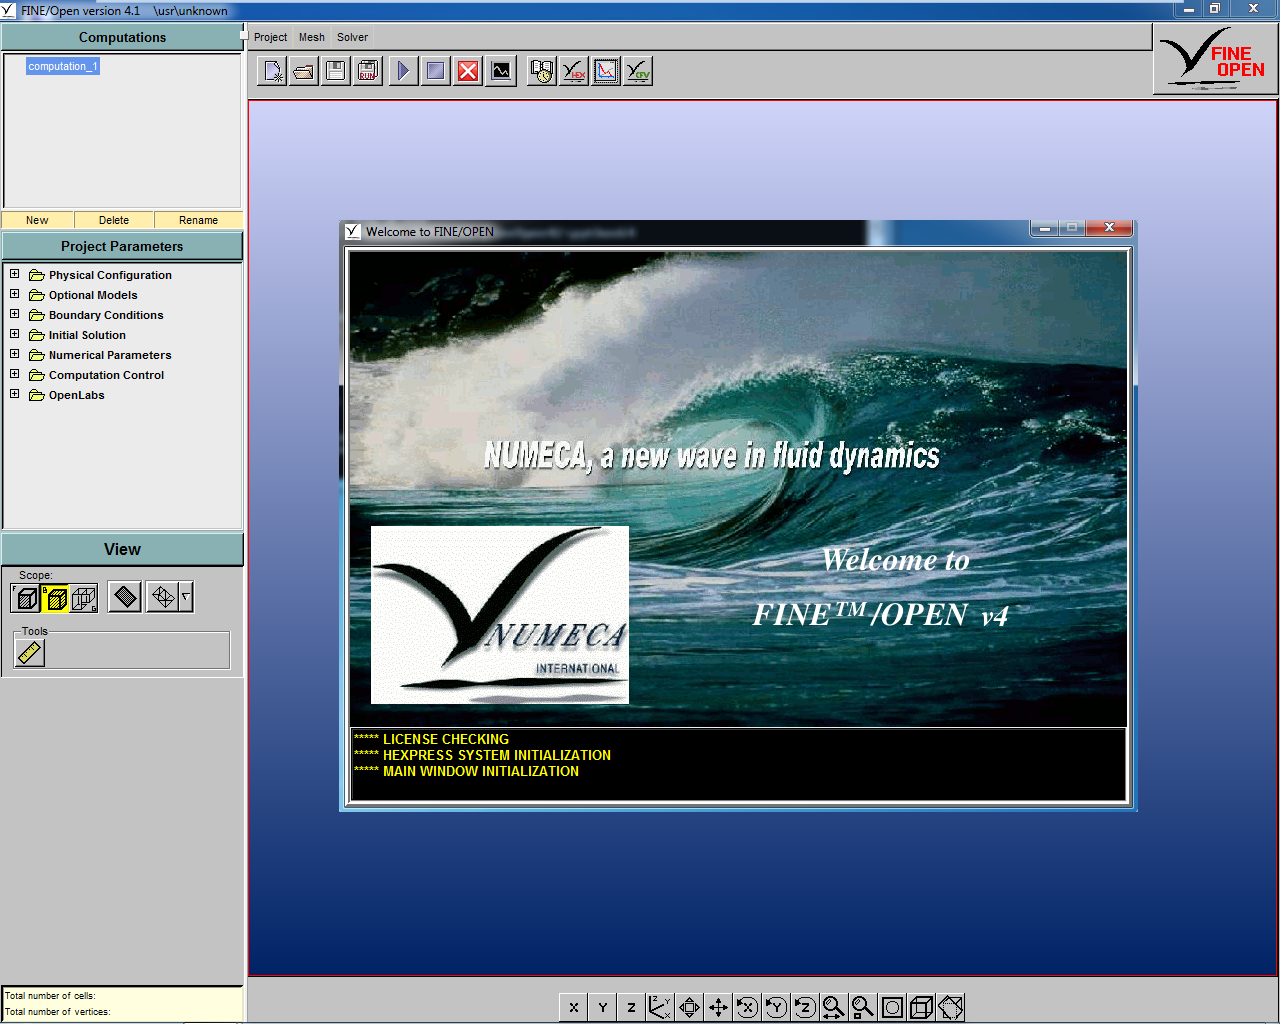This screenshot has height=1024, width=1280.
Task: Click the Save and RUN icon
Action: [x=368, y=71]
